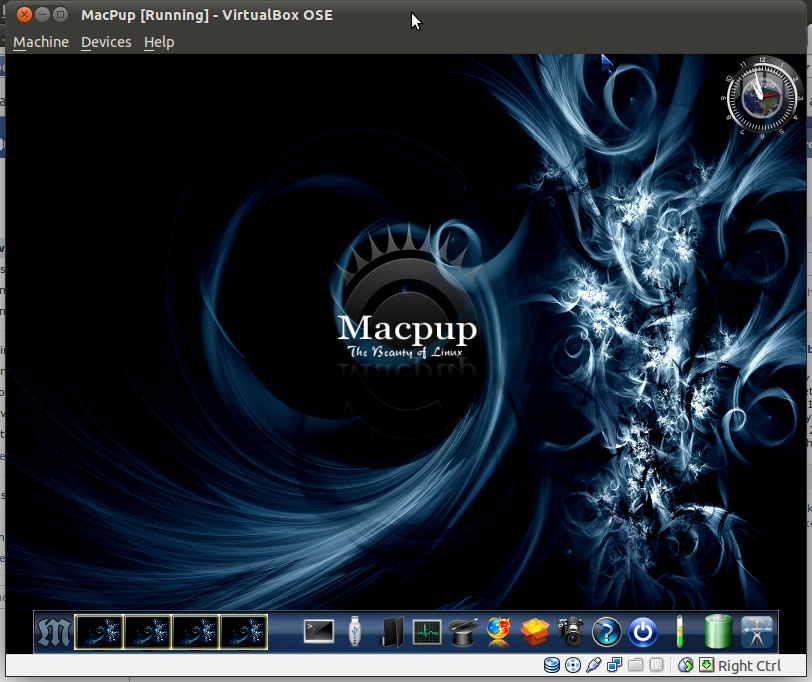Switch to the second virtual desktop thumbnail
Viewport: 812px width, 682px height.
148,632
